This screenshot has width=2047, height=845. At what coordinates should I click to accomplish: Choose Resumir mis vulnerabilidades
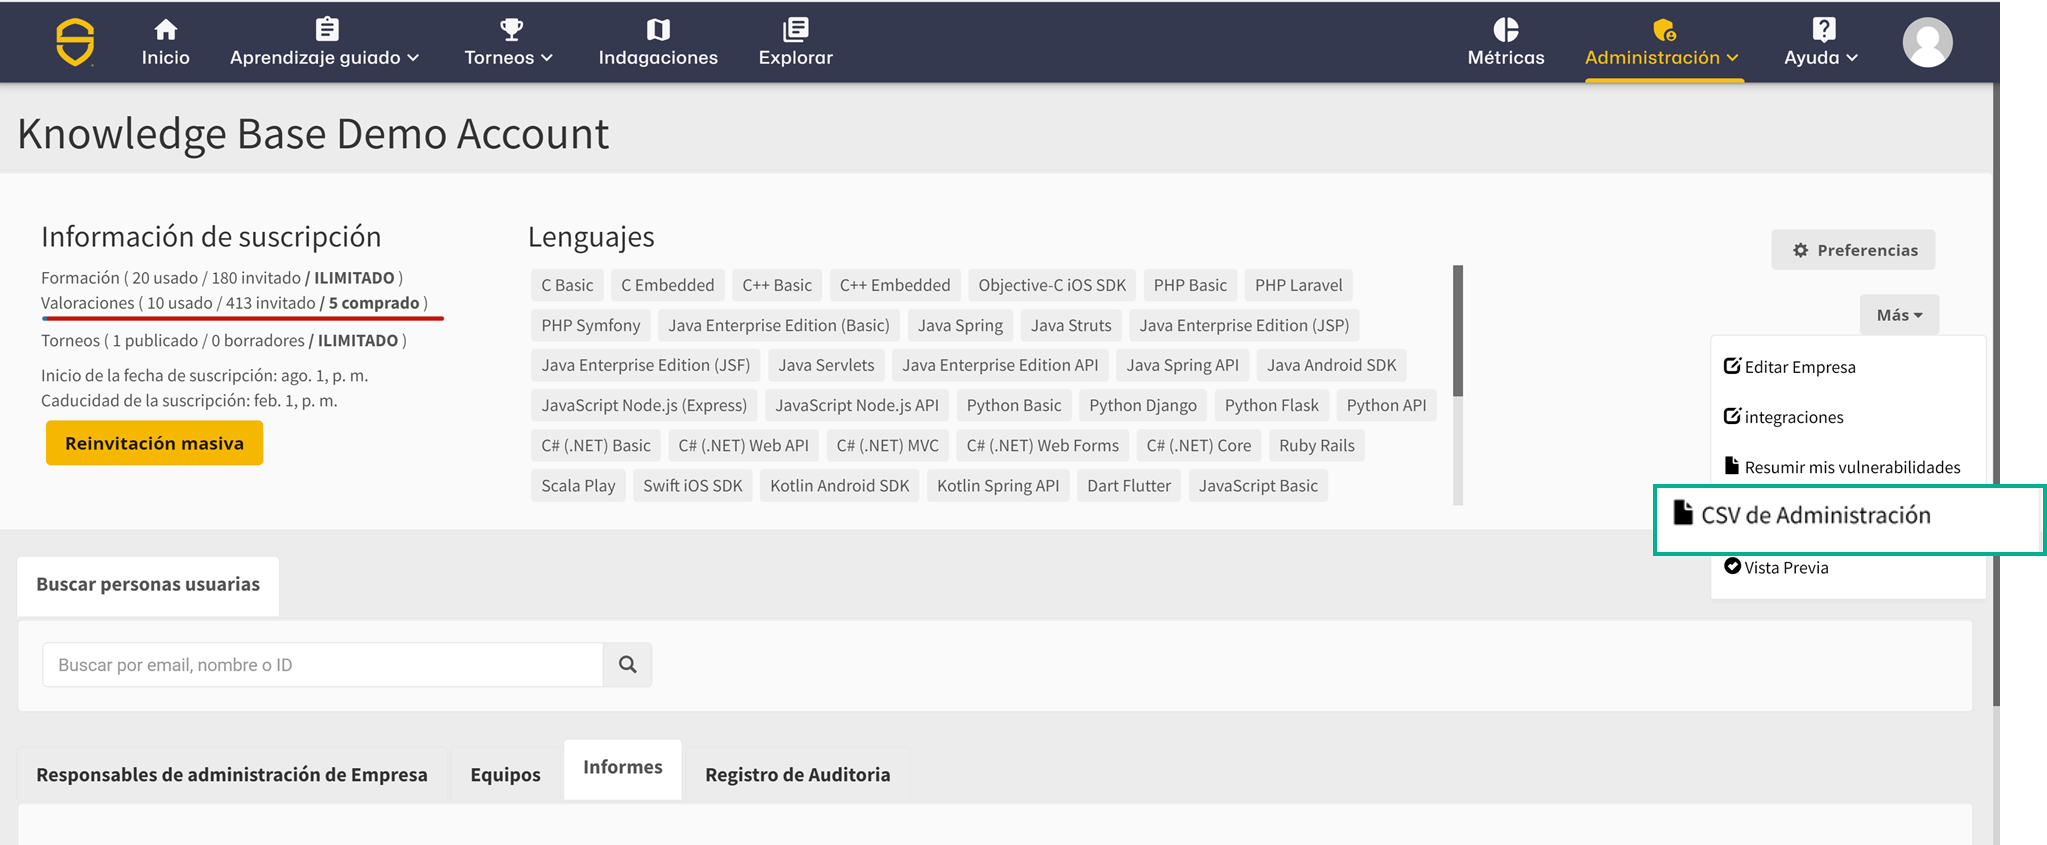tap(1842, 467)
